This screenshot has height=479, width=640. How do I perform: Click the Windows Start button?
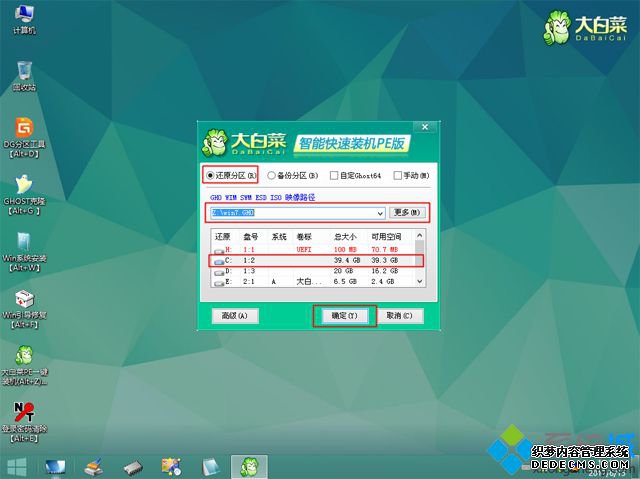point(17,467)
